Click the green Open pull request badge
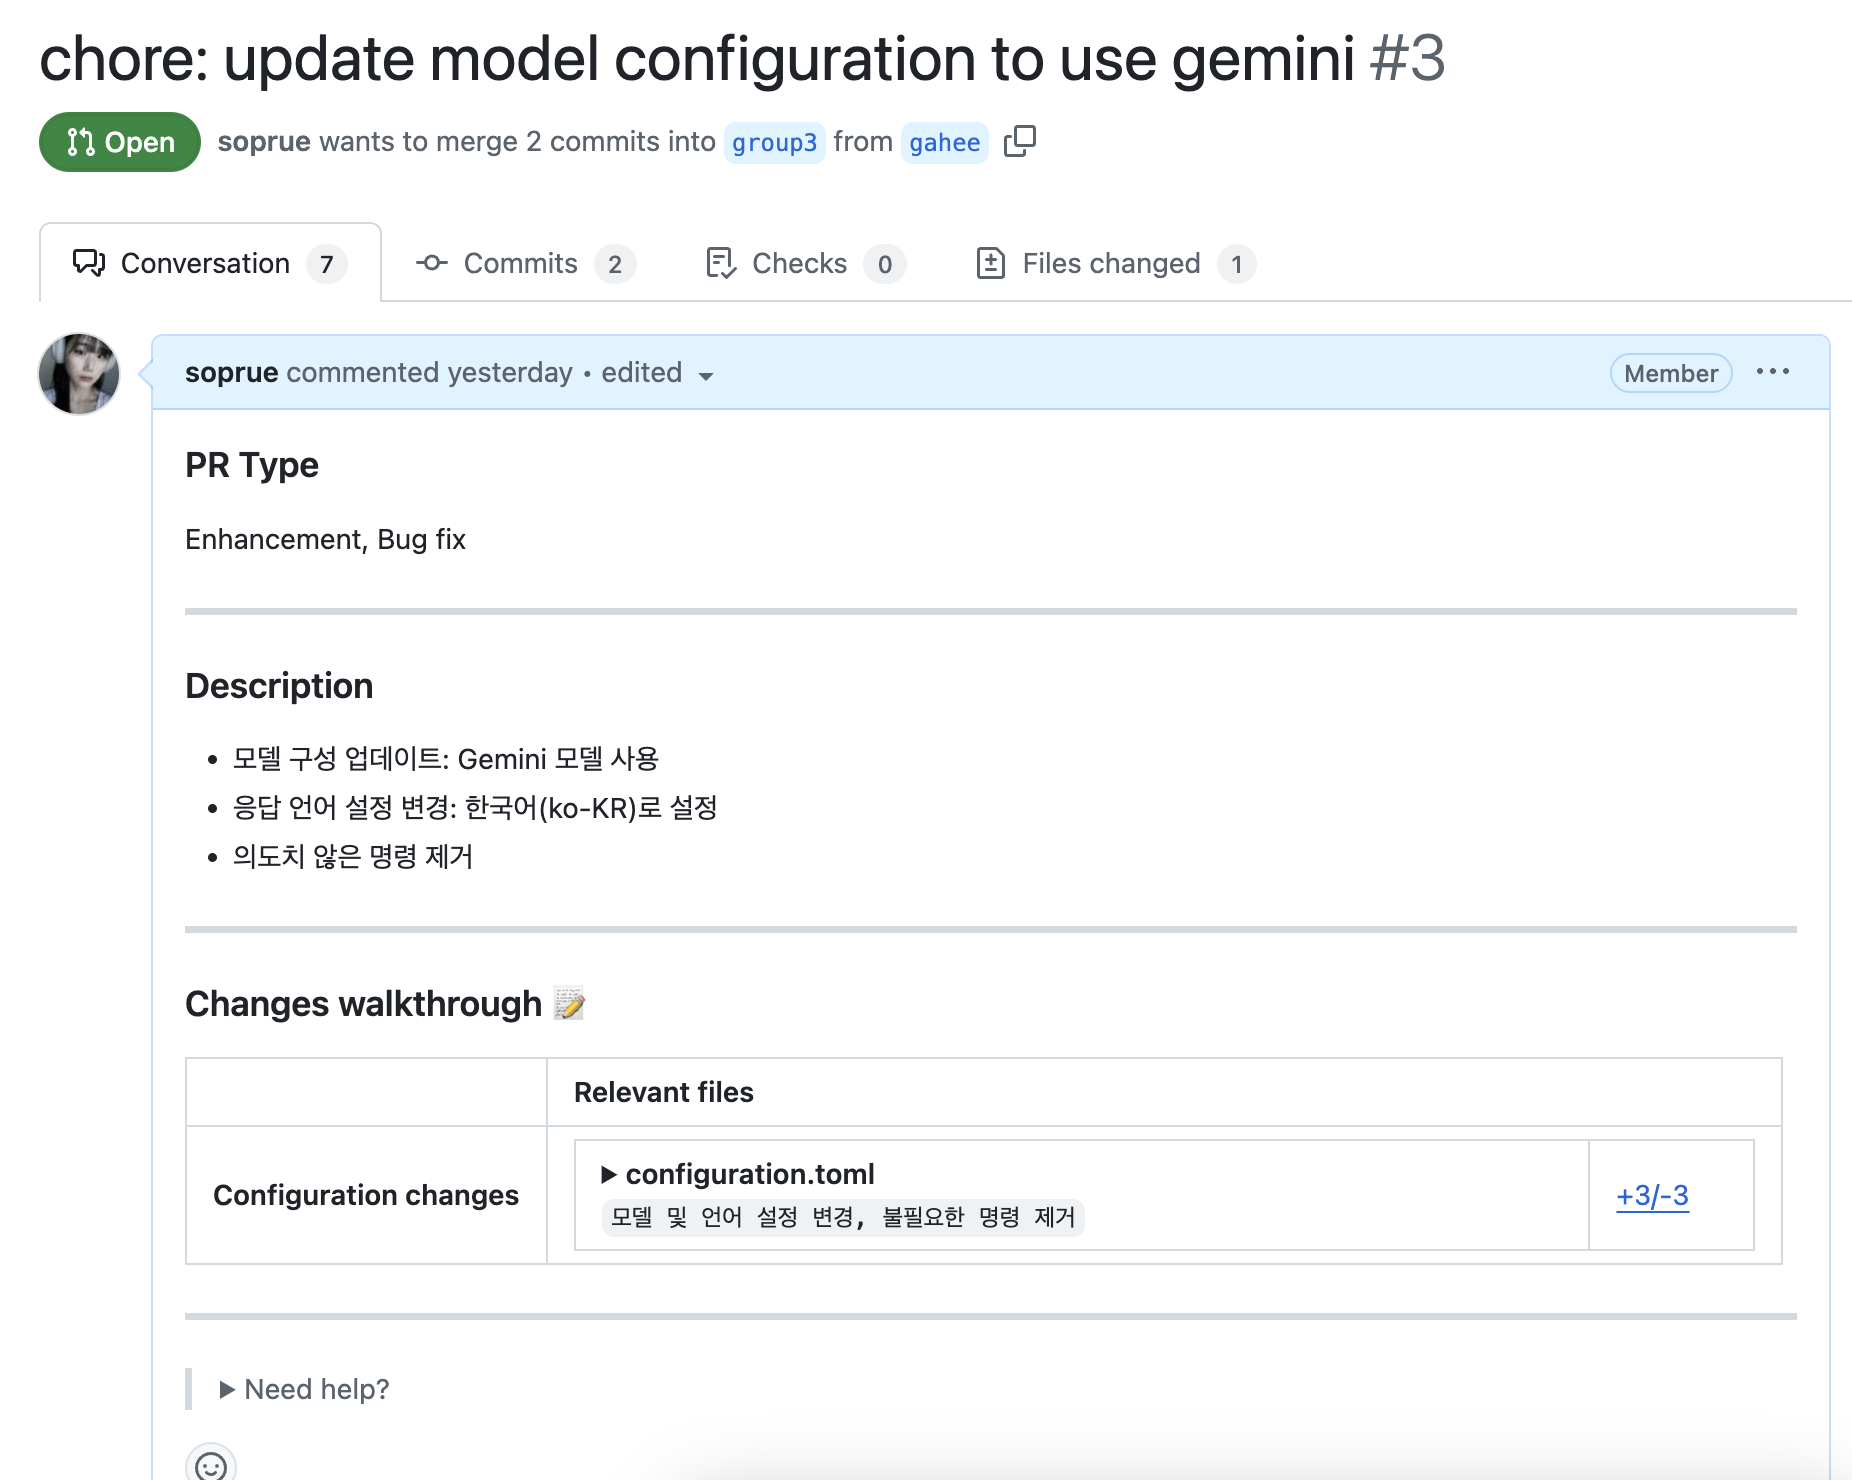This screenshot has height=1480, width=1852. (120, 142)
